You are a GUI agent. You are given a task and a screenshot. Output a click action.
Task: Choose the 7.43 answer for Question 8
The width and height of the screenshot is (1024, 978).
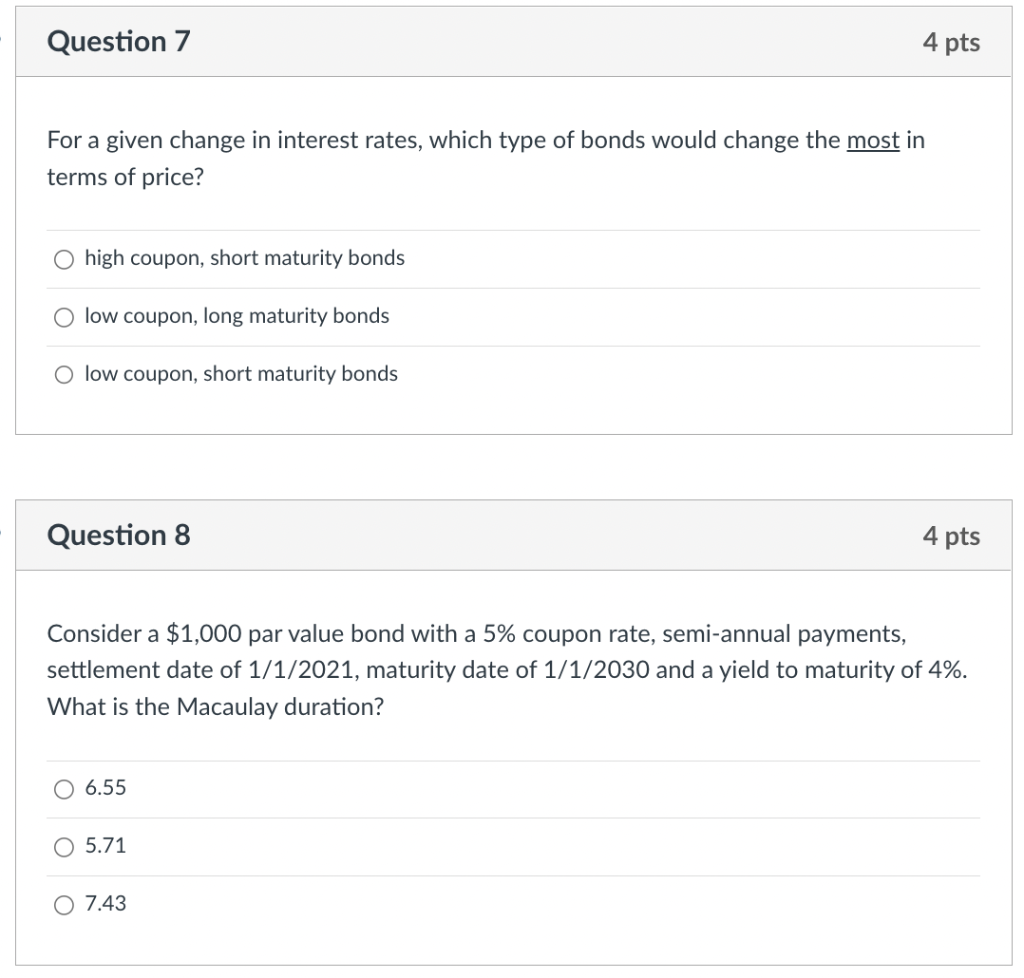pyautogui.click(x=64, y=905)
